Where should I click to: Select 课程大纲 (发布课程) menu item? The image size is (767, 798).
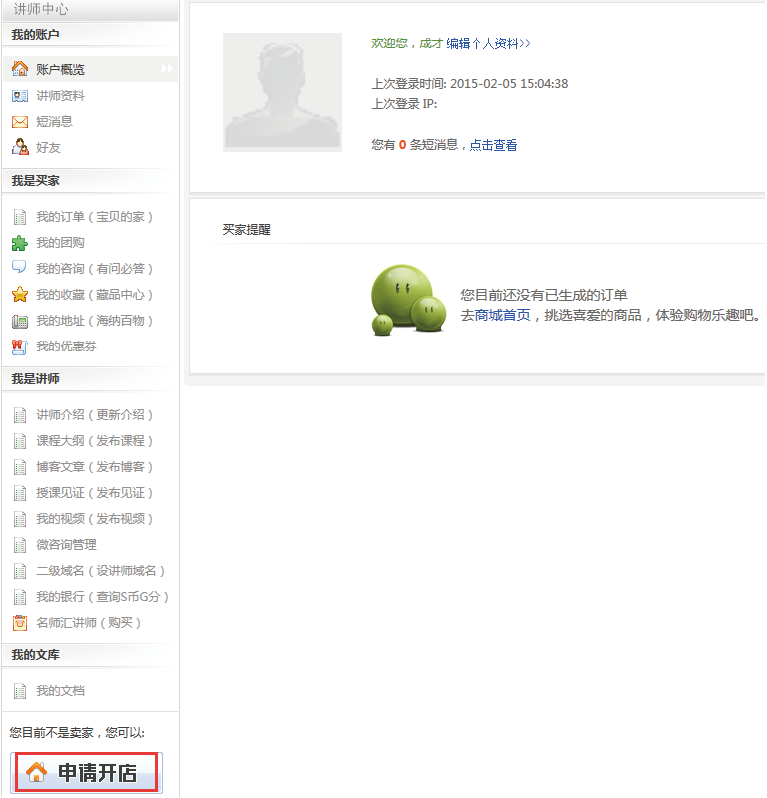click(x=94, y=441)
